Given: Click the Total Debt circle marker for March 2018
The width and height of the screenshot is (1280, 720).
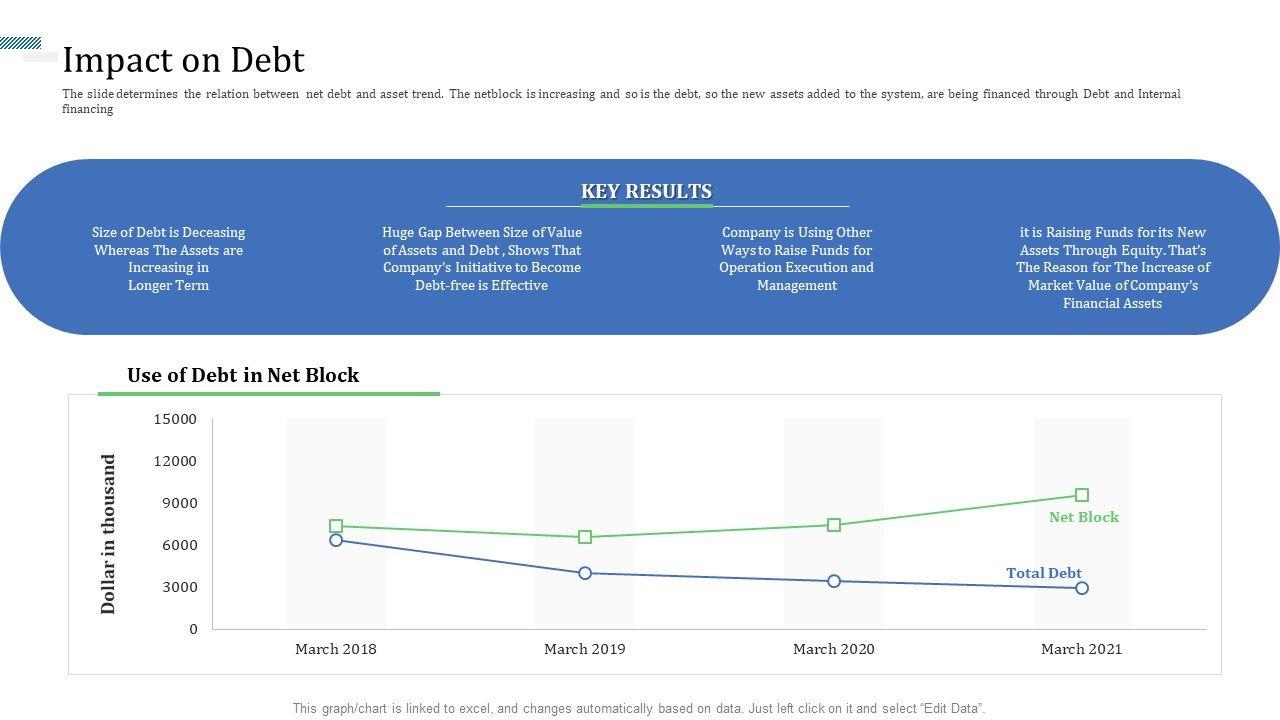Looking at the screenshot, I should [336, 540].
